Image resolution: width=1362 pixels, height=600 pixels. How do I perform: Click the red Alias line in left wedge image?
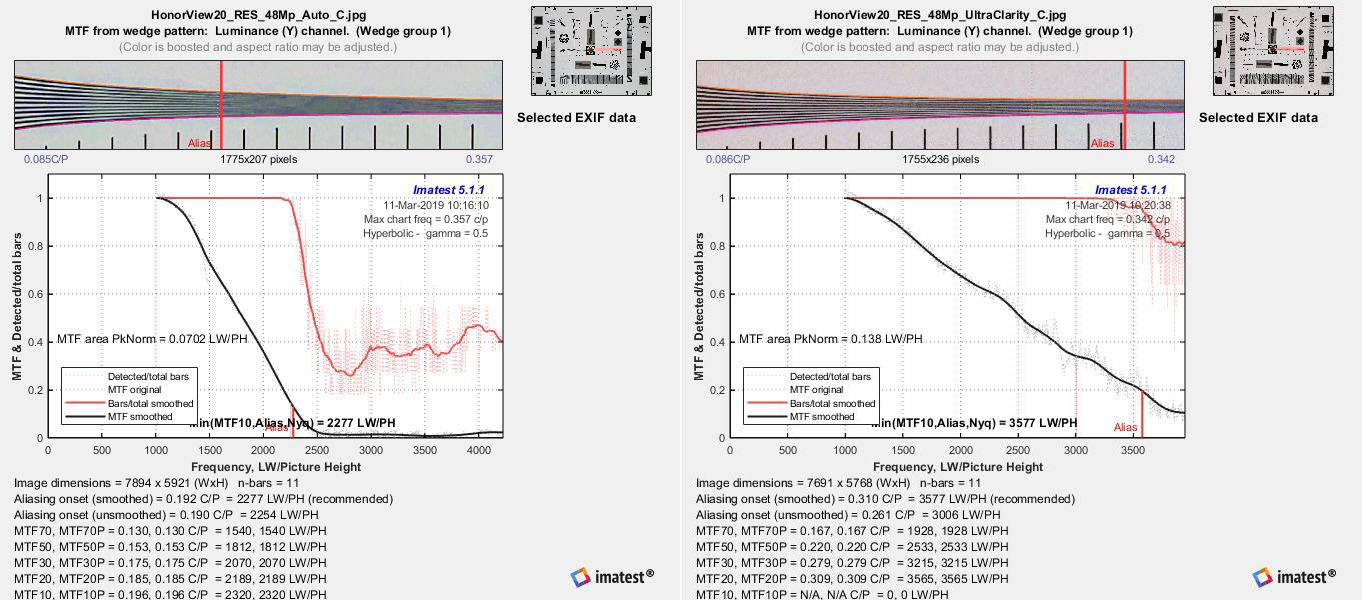tap(221, 105)
